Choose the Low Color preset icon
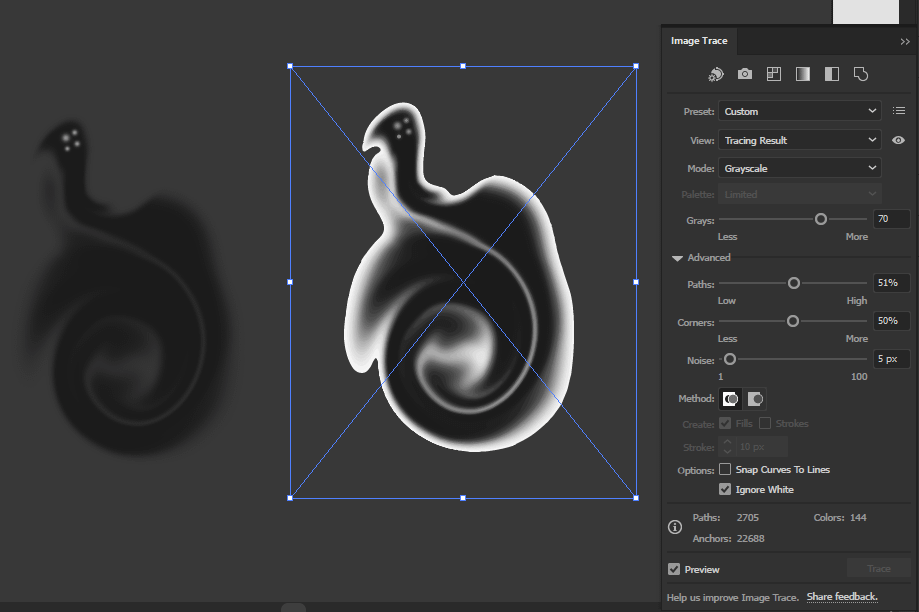 point(774,74)
